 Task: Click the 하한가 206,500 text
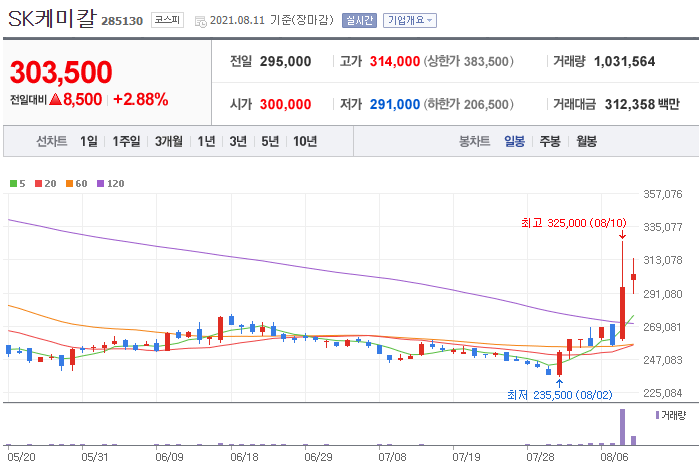click(x=469, y=104)
